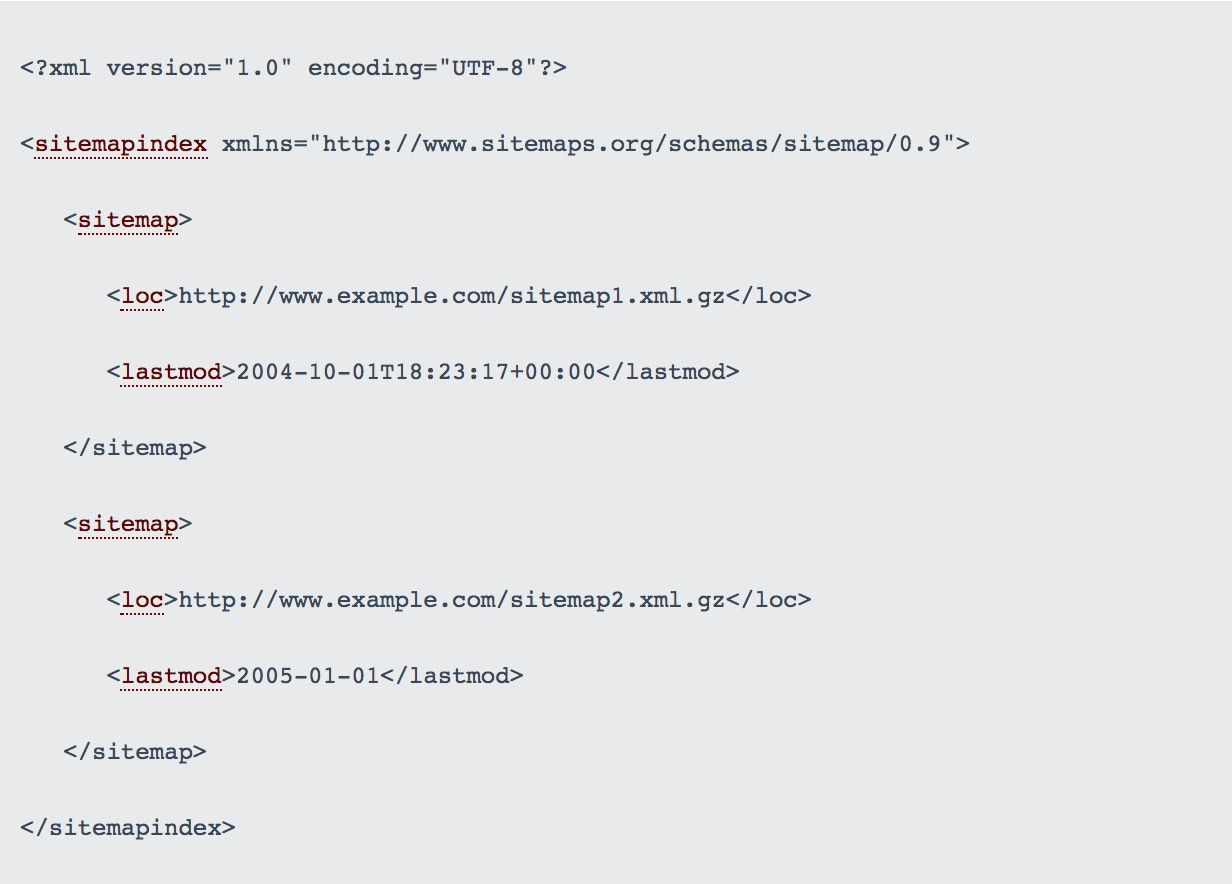Image resolution: width=1232 pixels, height=884 pixels.
Task: Click the XML version declaration line
Action: click(293, 69)
